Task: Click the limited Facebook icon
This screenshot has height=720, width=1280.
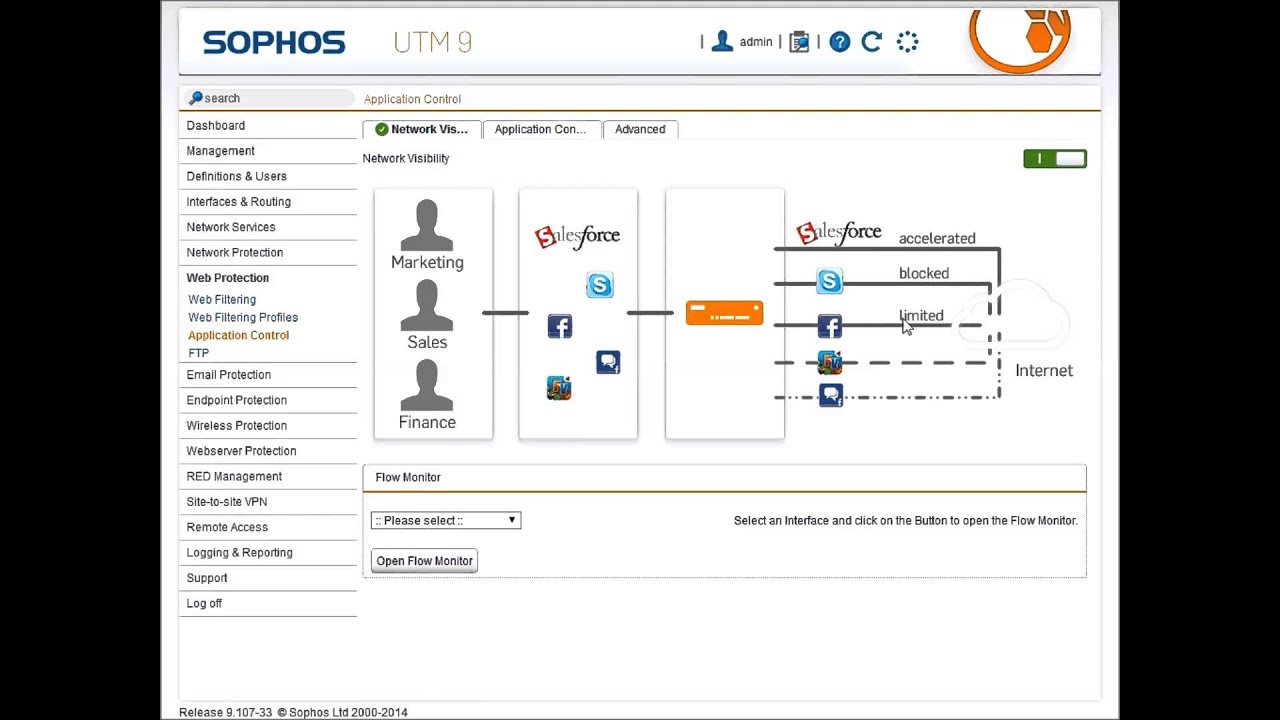Action: (830, 326)
